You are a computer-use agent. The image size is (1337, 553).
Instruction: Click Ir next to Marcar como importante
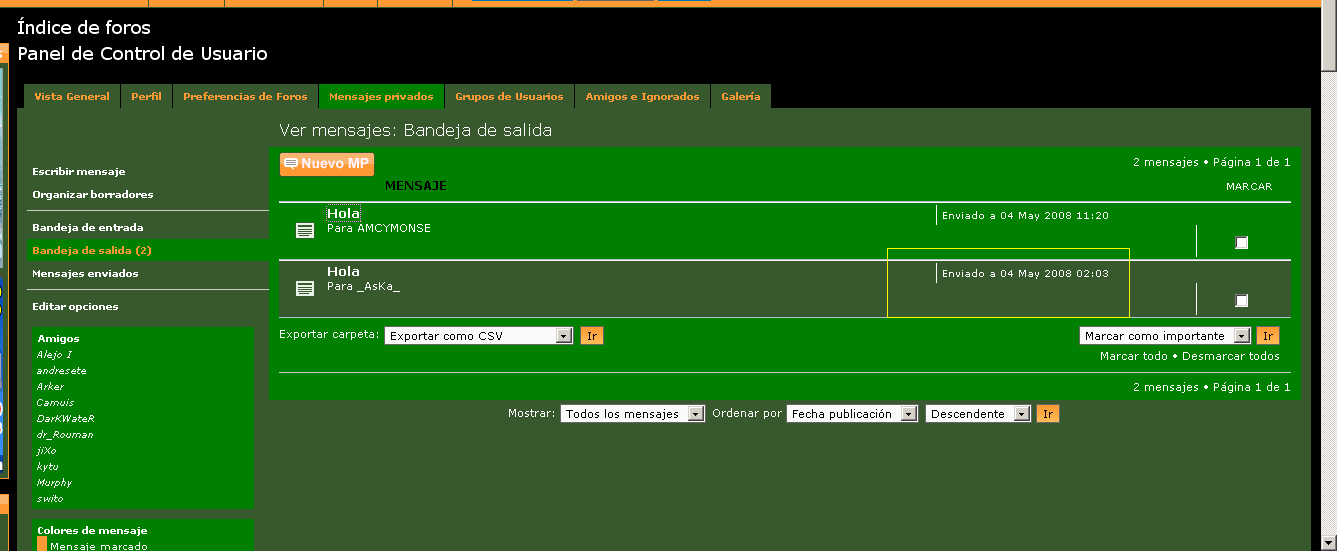coord(1268,336)
